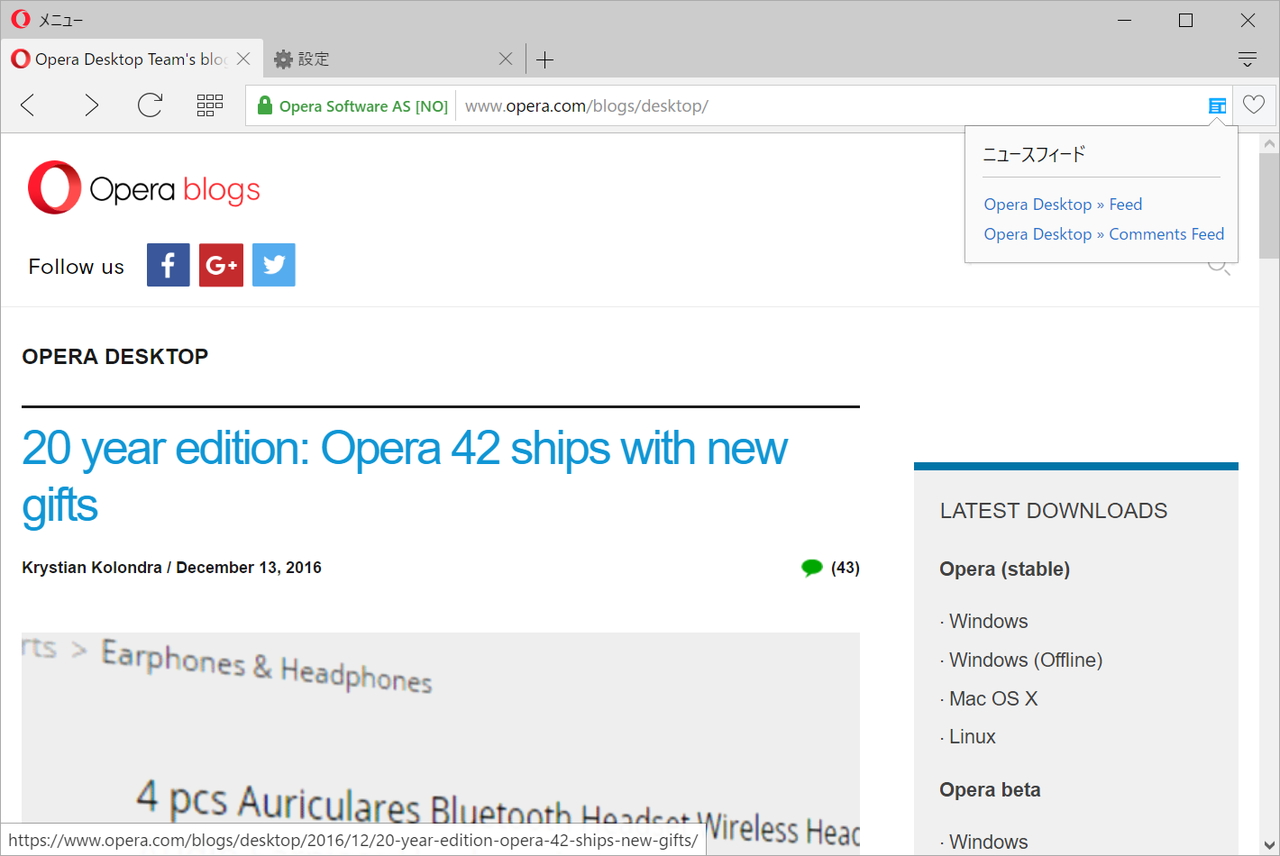Viewport: 1280px width, 856px height.
Task: Click the author name Krystian Kolondra
Action: tap(92, 568)
